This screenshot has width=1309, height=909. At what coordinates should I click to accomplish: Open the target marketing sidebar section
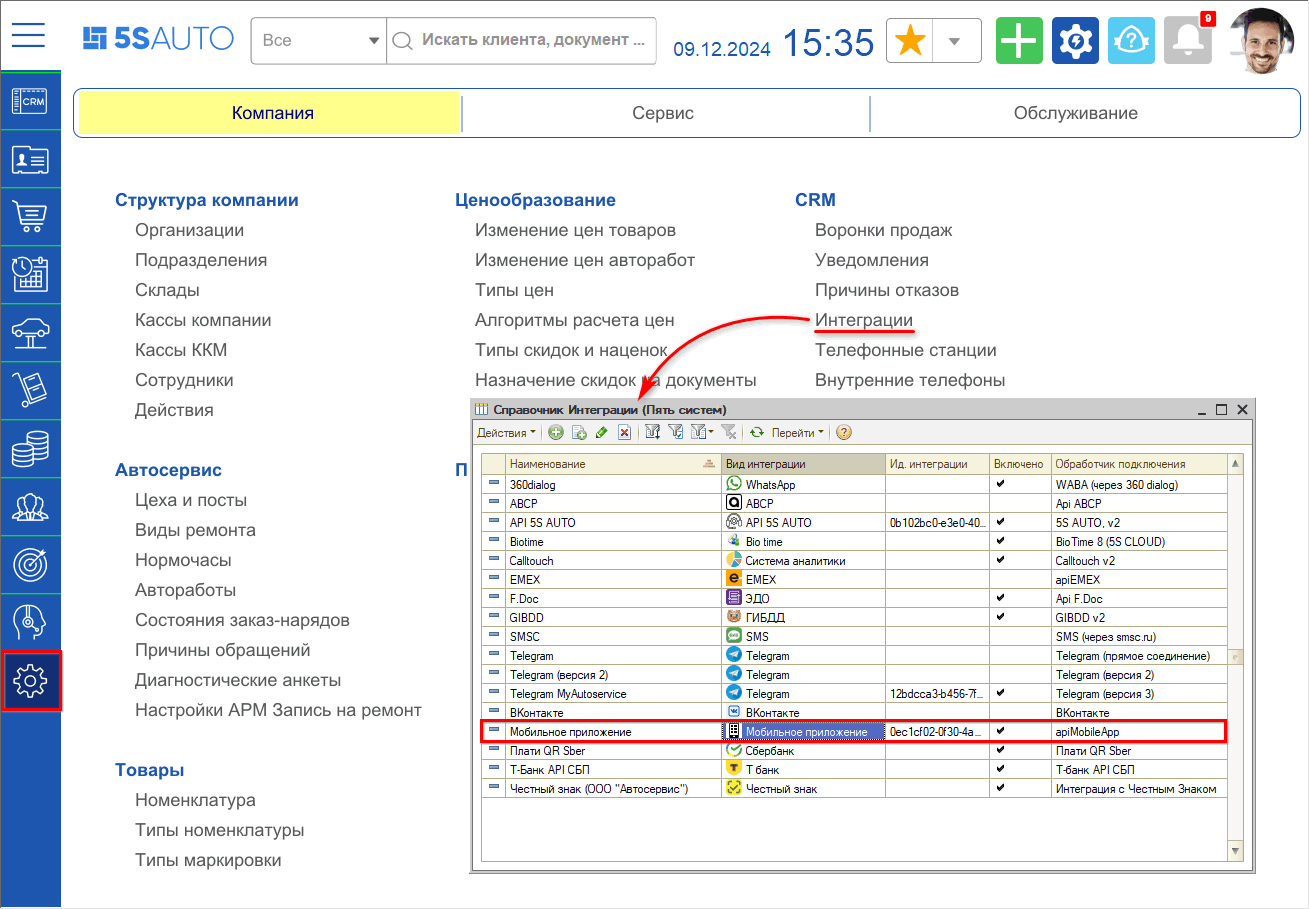tap(30, 565)
